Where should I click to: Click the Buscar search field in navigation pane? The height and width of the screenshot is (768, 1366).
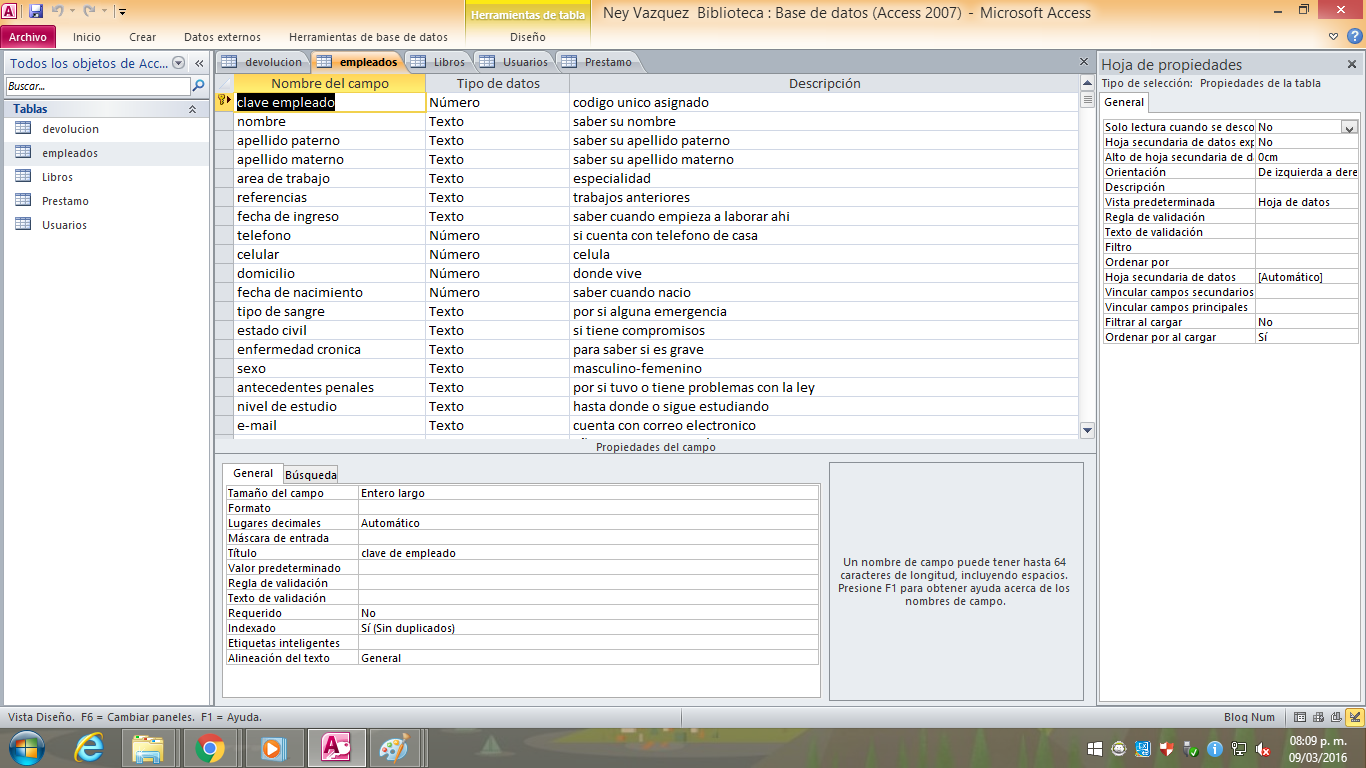click(x=97, y=86)
